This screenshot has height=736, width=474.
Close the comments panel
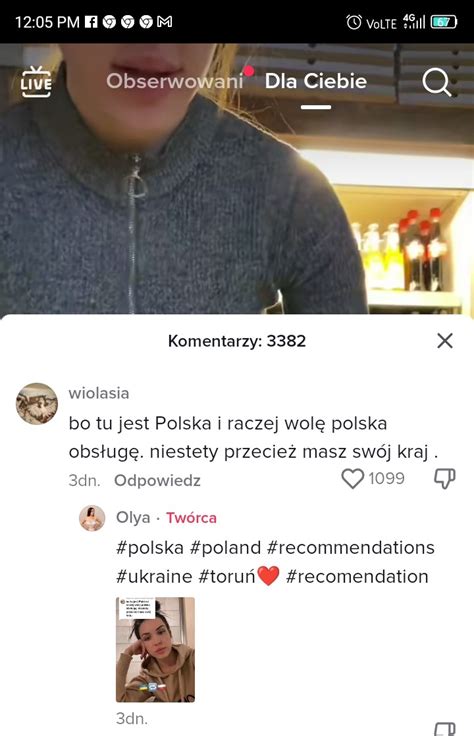point(444,341)
